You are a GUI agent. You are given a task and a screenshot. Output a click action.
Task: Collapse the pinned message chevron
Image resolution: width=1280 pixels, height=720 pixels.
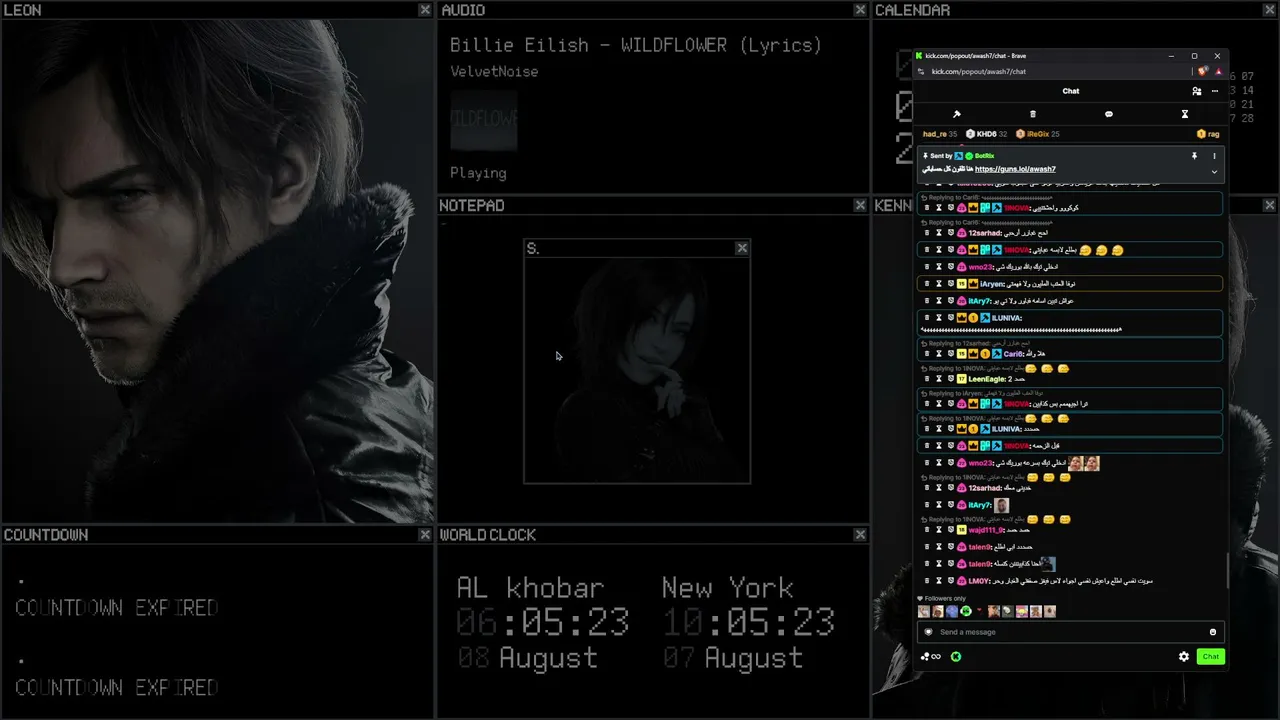coord(1215,171)
